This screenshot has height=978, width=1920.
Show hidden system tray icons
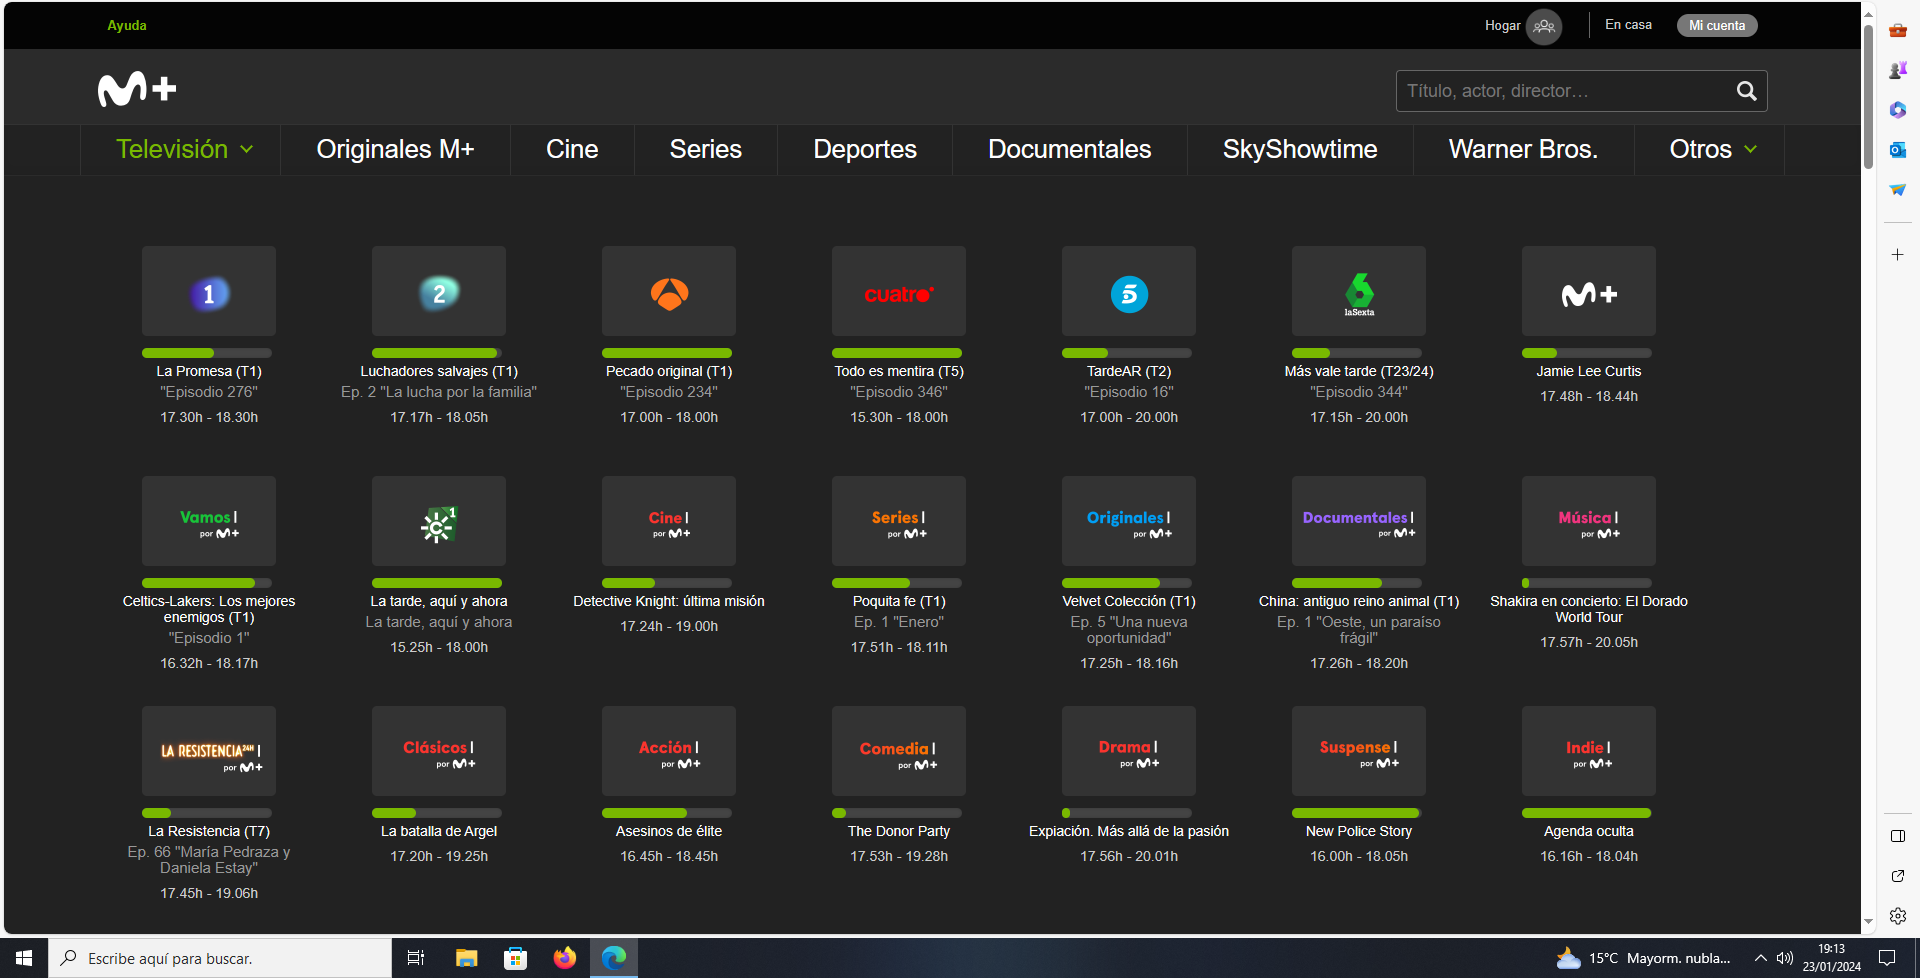tap(1760, 958)
